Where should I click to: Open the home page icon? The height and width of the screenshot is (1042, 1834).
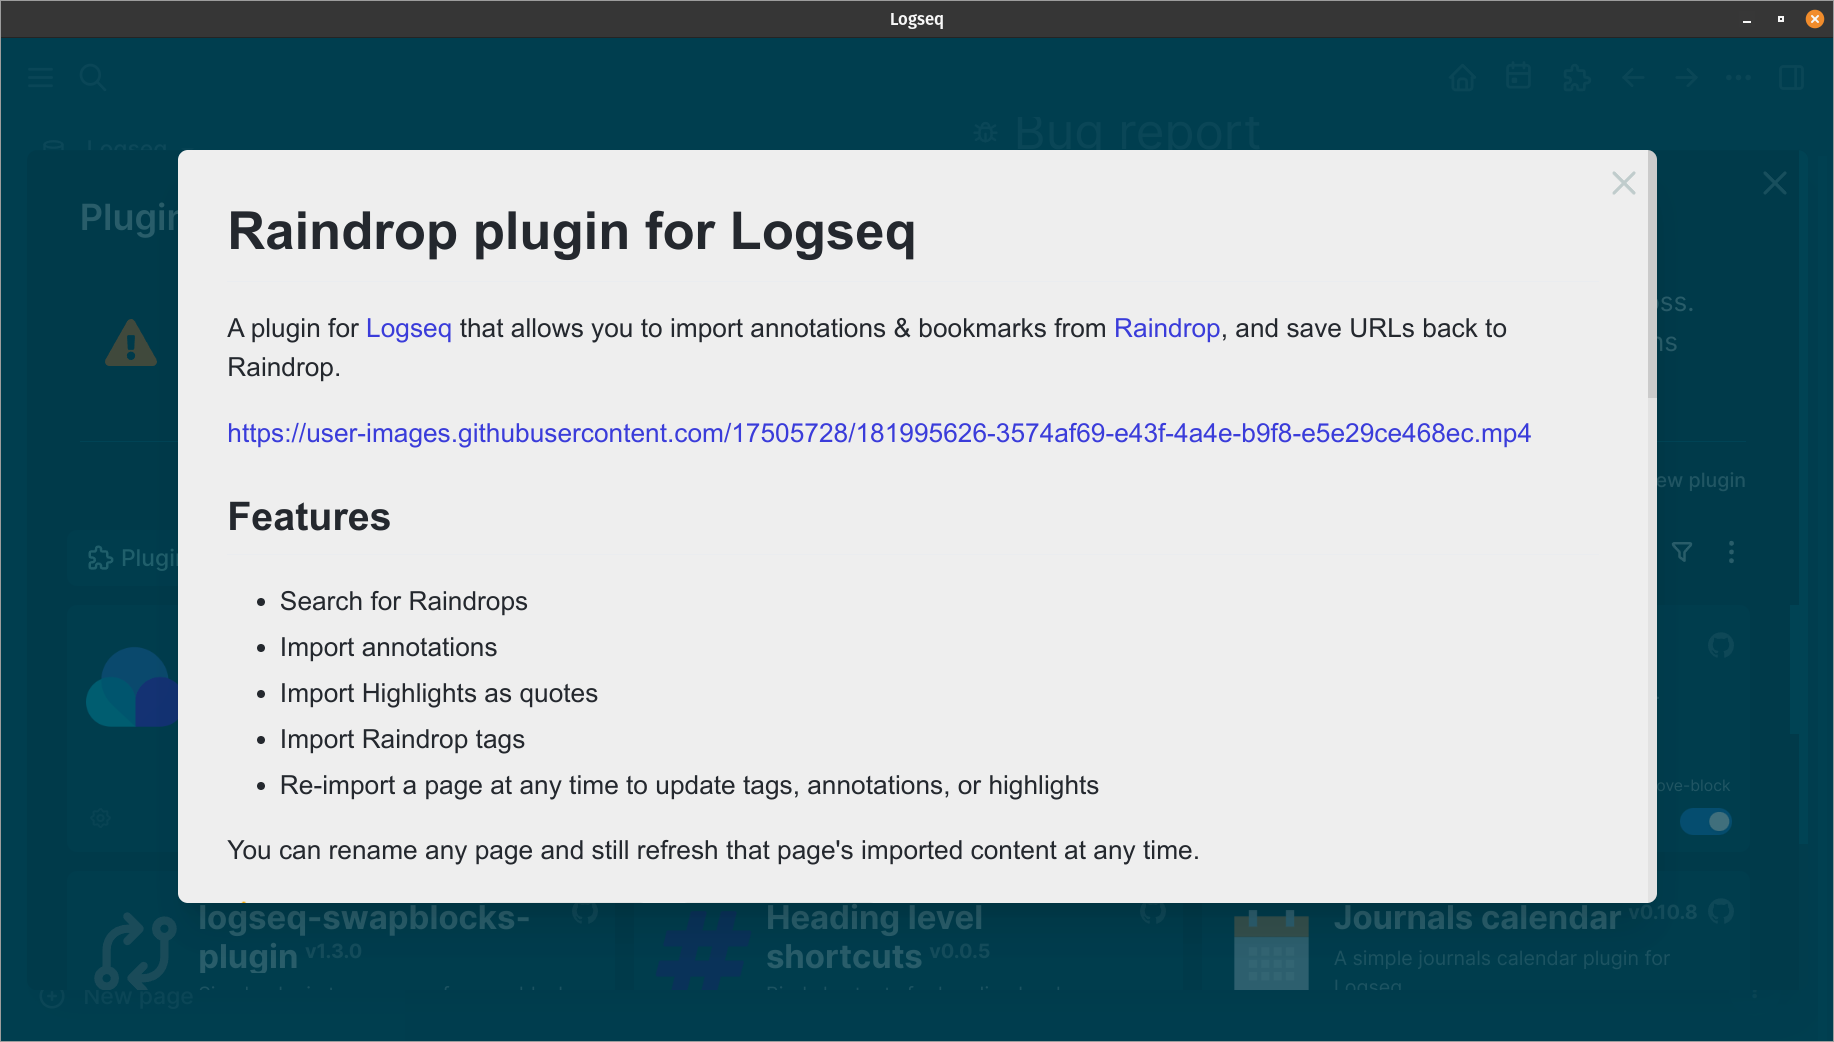[1462, 78]
